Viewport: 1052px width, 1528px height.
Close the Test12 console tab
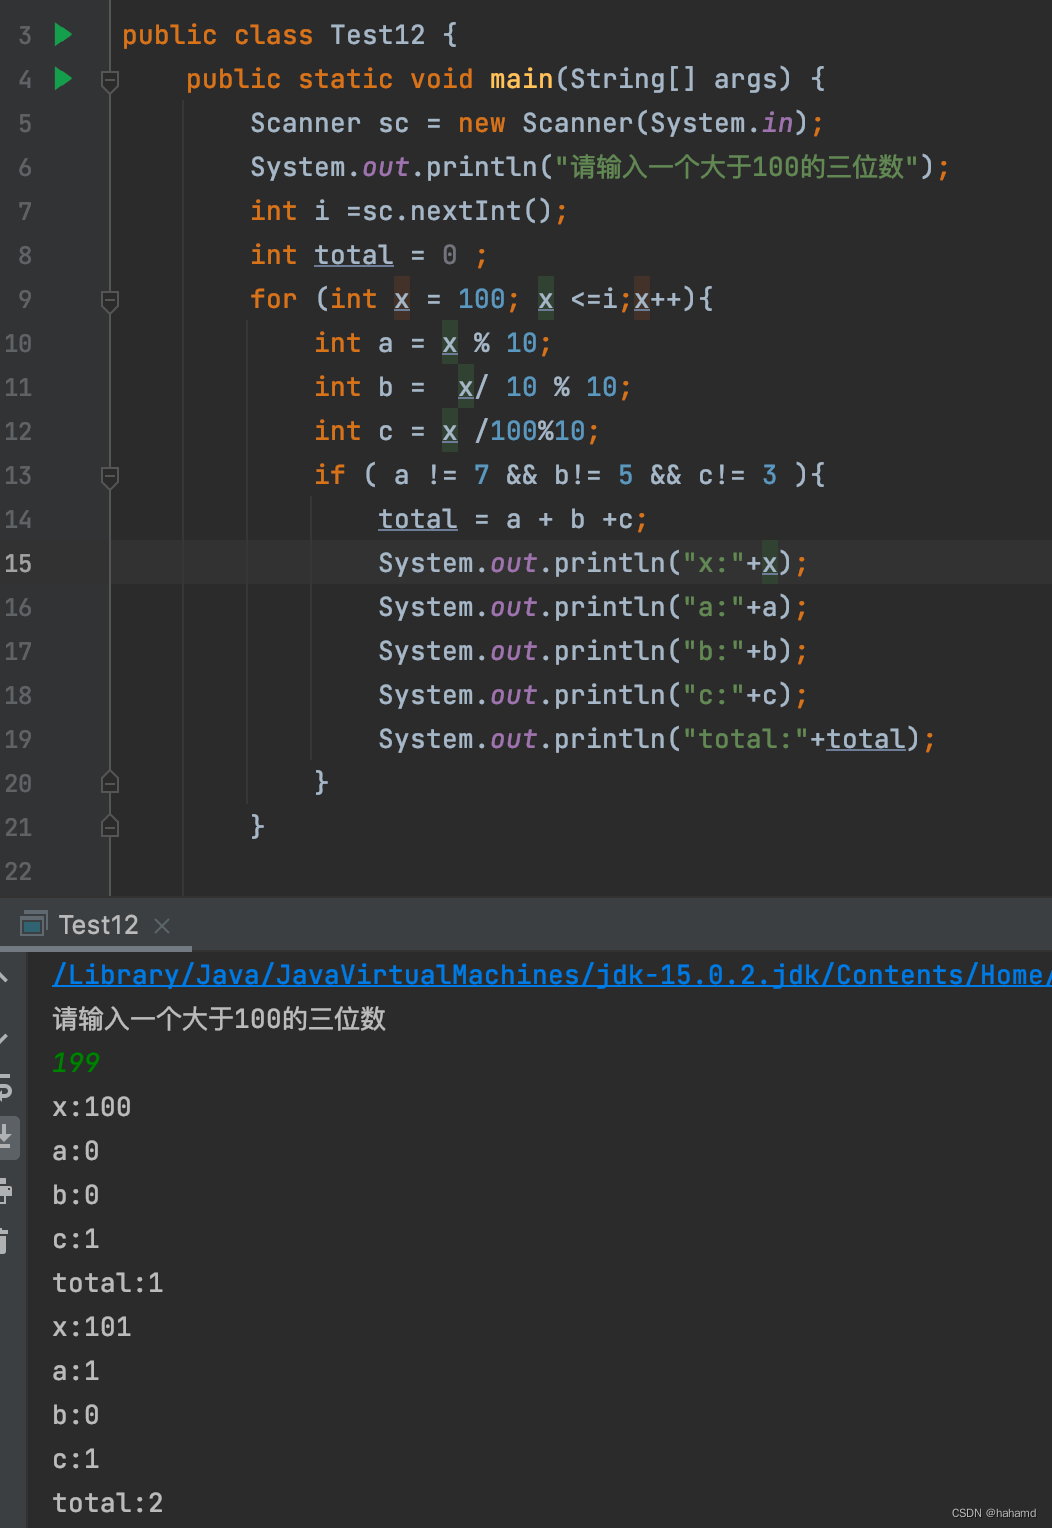[162, 925]
